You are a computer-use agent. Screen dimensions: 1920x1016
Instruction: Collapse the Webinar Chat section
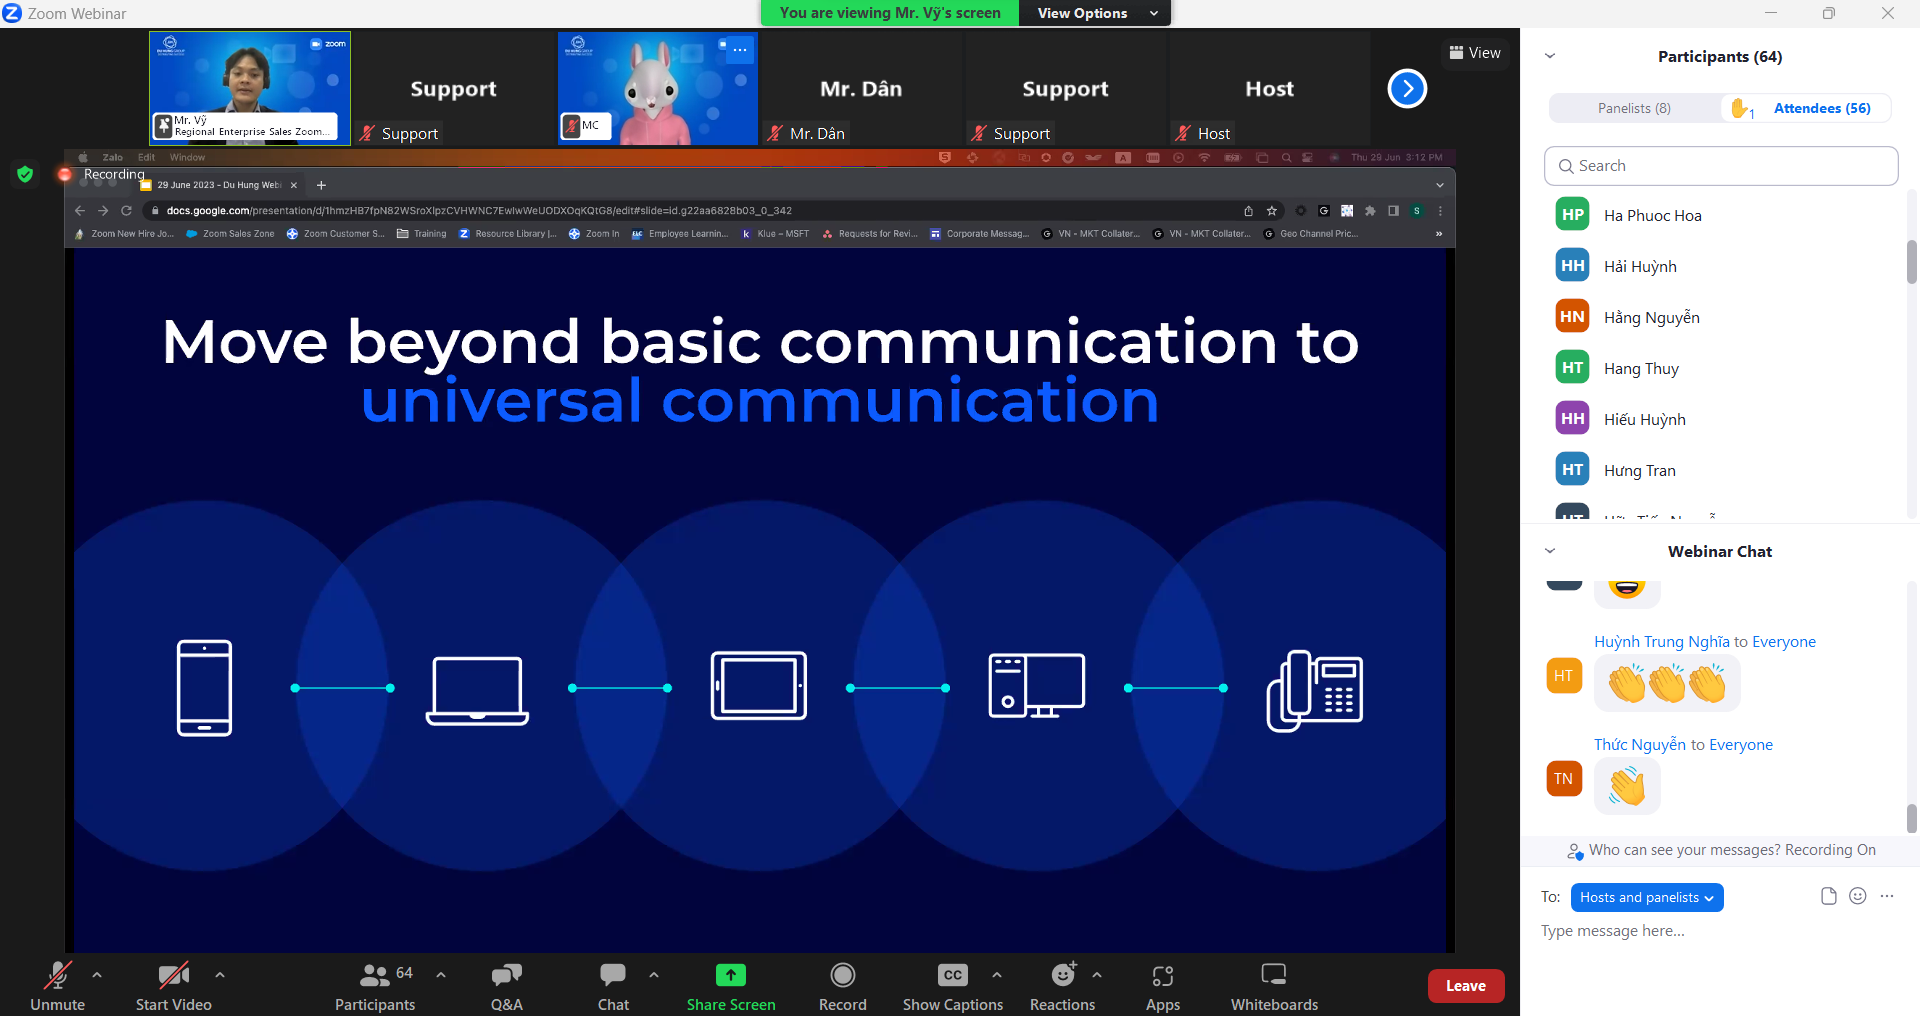[x=1550, y=551]
